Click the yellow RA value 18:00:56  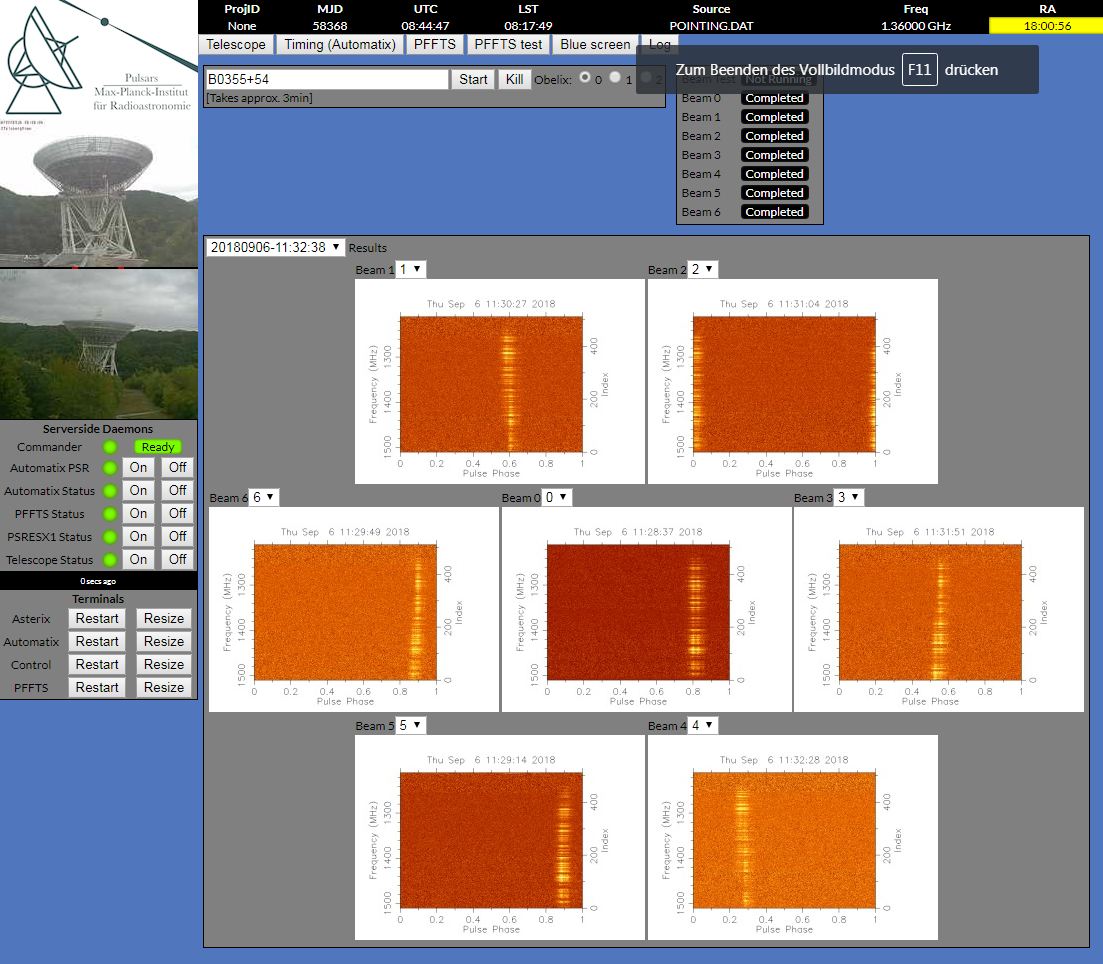tap(1046, 26)
